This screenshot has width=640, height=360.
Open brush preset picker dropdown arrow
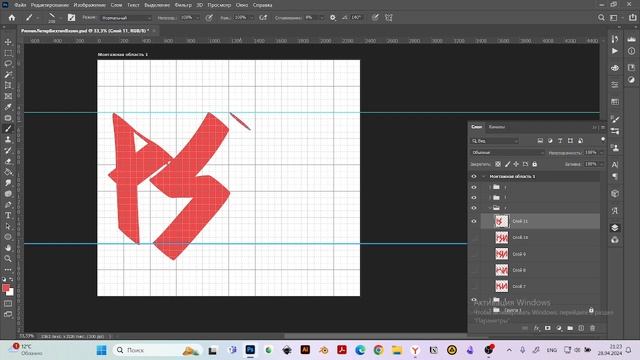point(60,18)
